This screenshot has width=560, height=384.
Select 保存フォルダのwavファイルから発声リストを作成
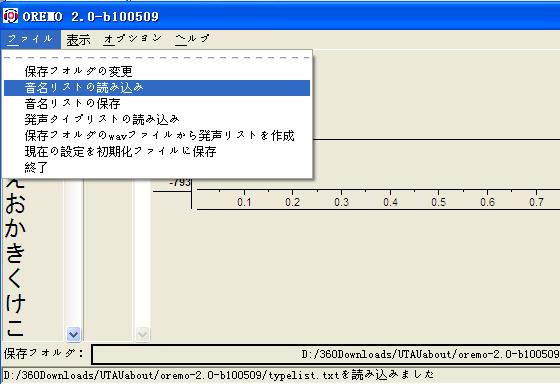pyautogui.click(x=157, y=135)
